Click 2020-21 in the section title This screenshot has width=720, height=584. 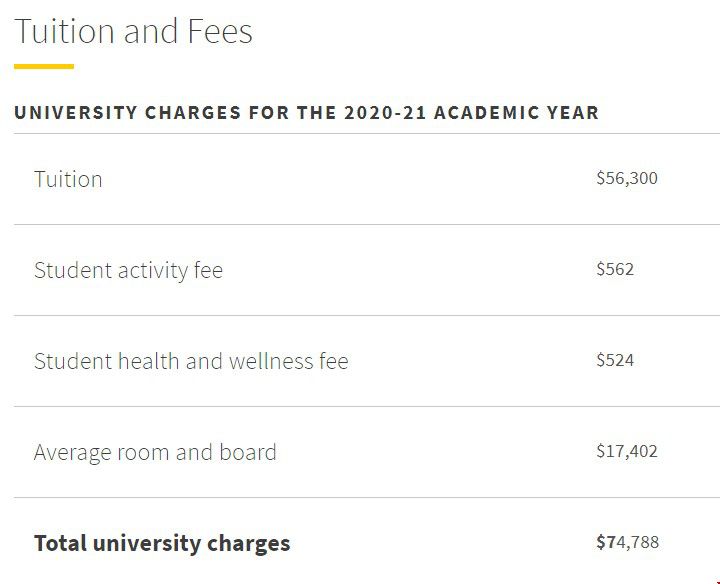coord(385,112)
